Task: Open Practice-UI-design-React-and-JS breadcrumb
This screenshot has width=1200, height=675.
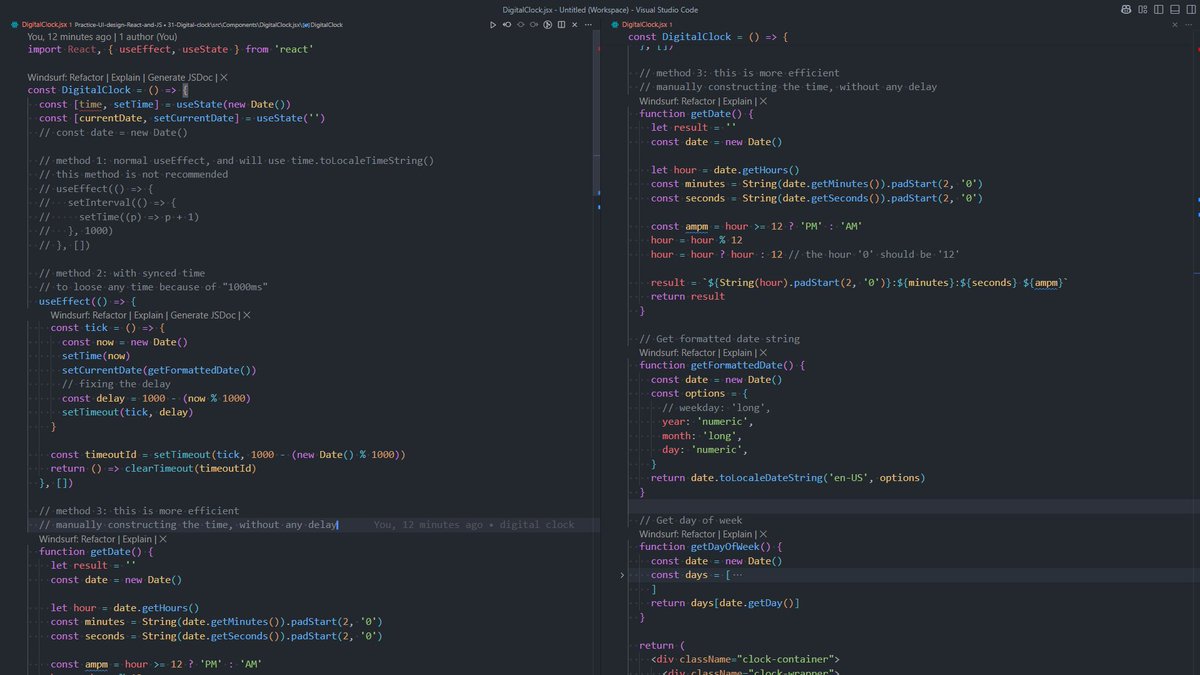Action: tap(119, 25)
